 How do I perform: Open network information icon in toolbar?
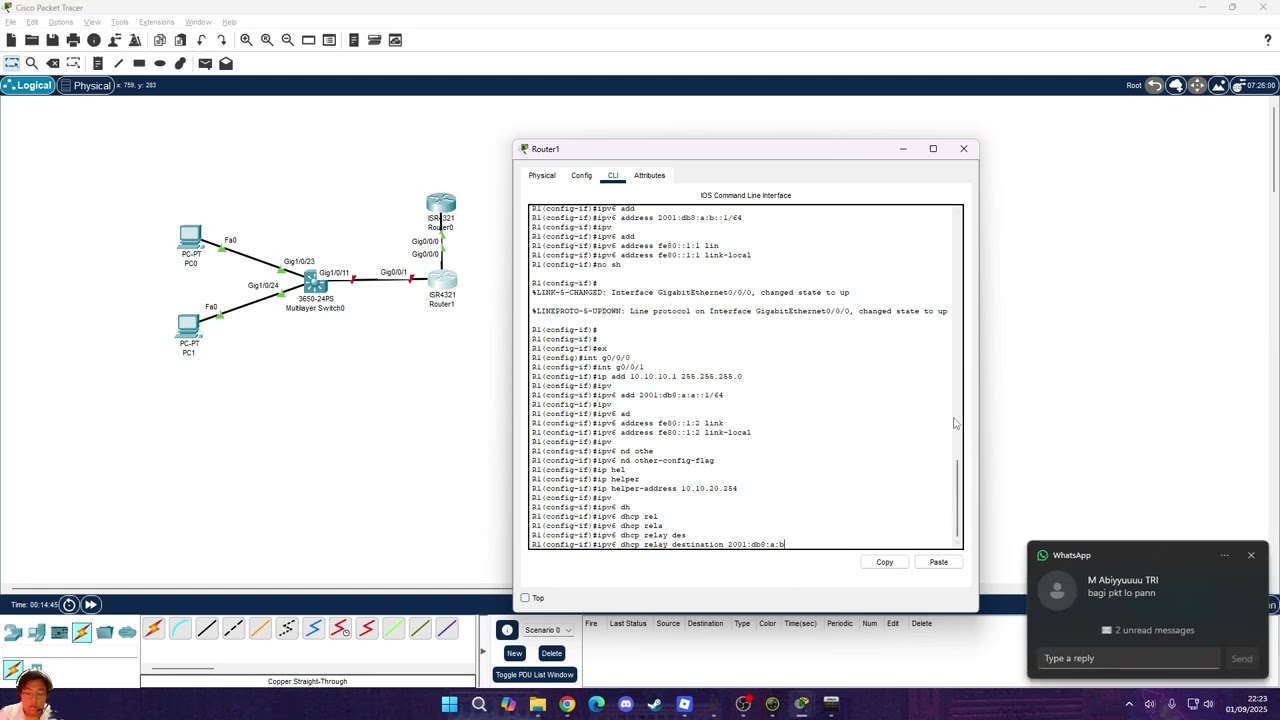tap(94, 40)
